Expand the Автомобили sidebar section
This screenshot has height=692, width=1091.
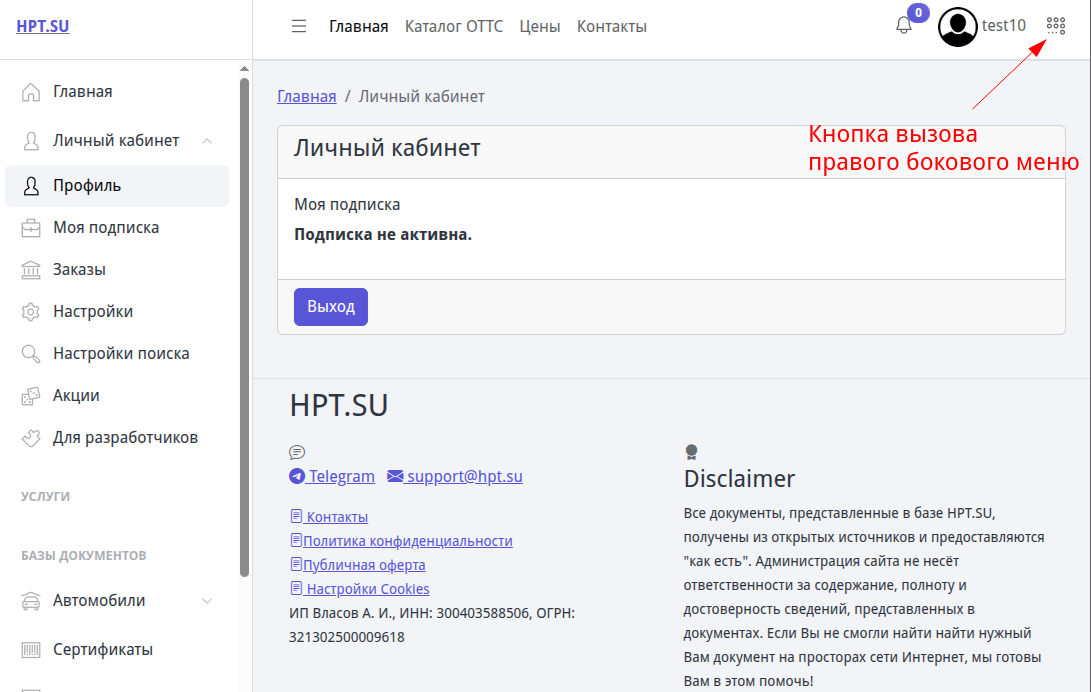point(206,601)
